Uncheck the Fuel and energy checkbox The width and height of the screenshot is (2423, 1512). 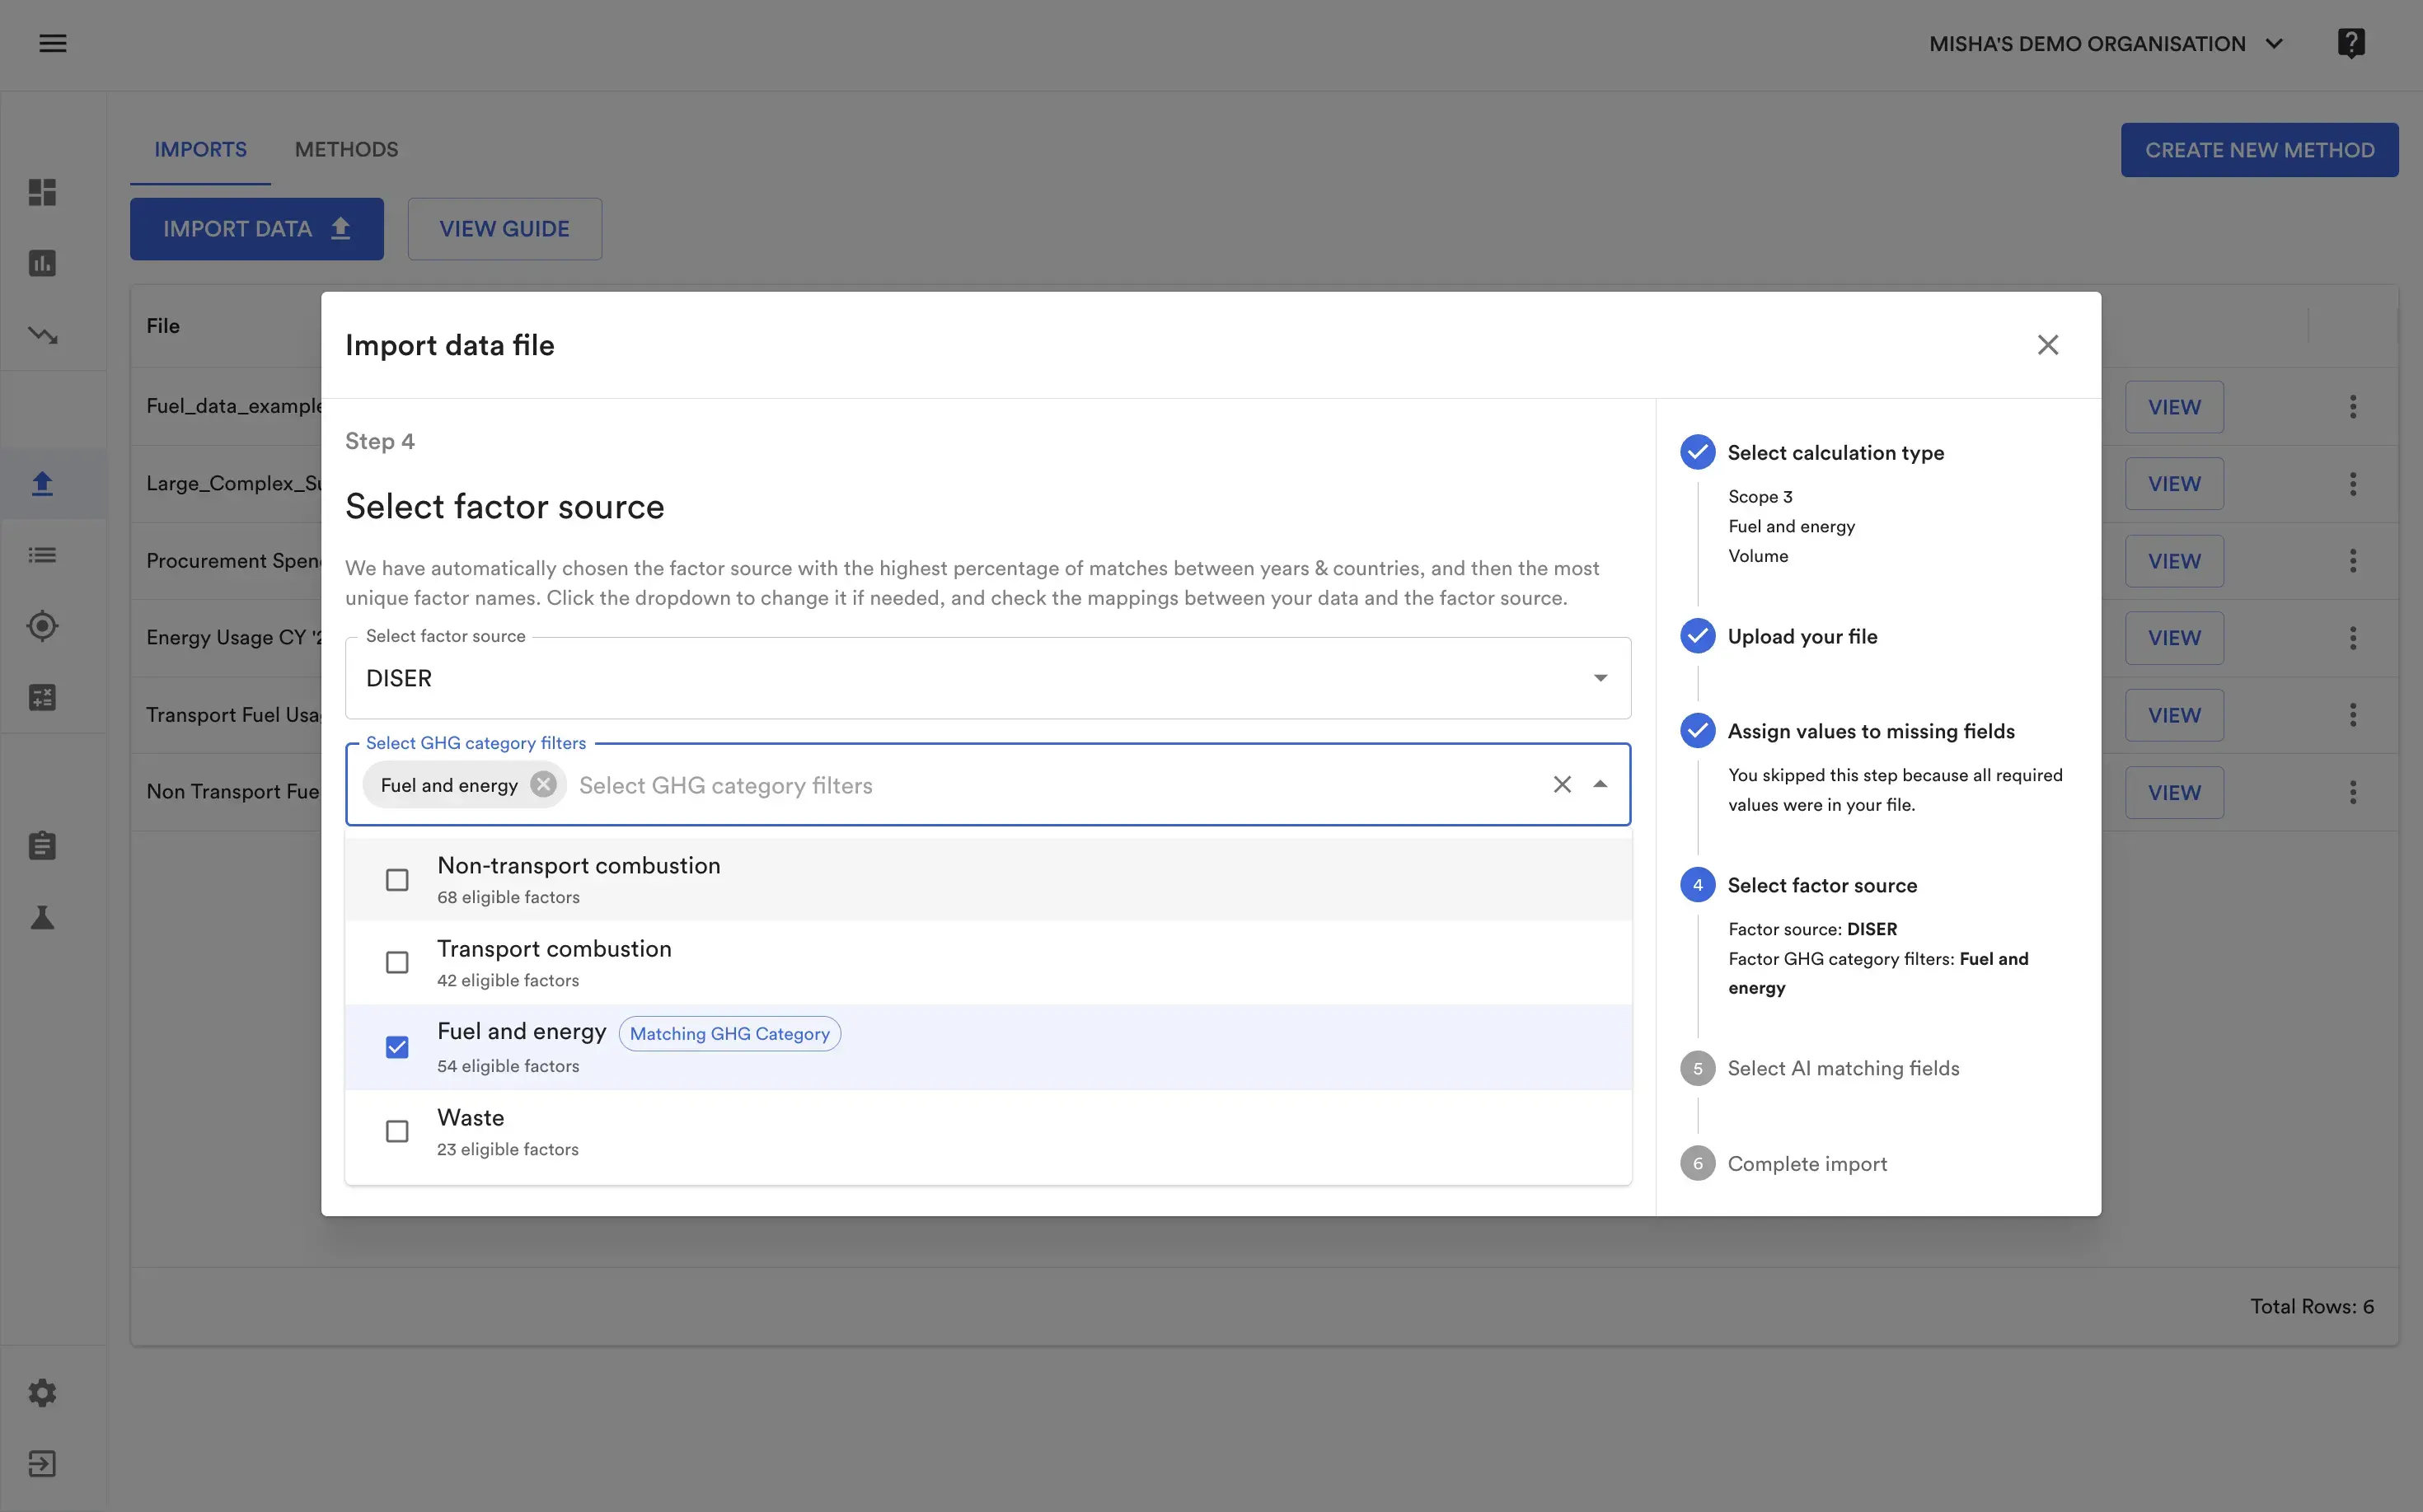[397, 1047]
